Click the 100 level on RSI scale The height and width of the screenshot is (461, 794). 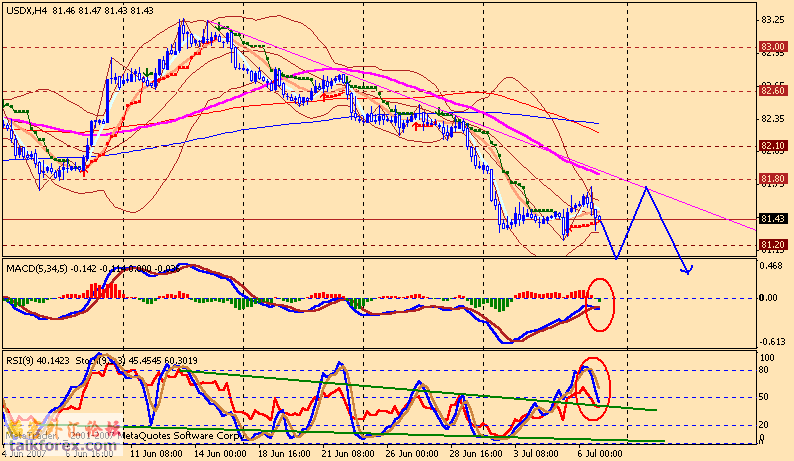[x=768, y=358]
